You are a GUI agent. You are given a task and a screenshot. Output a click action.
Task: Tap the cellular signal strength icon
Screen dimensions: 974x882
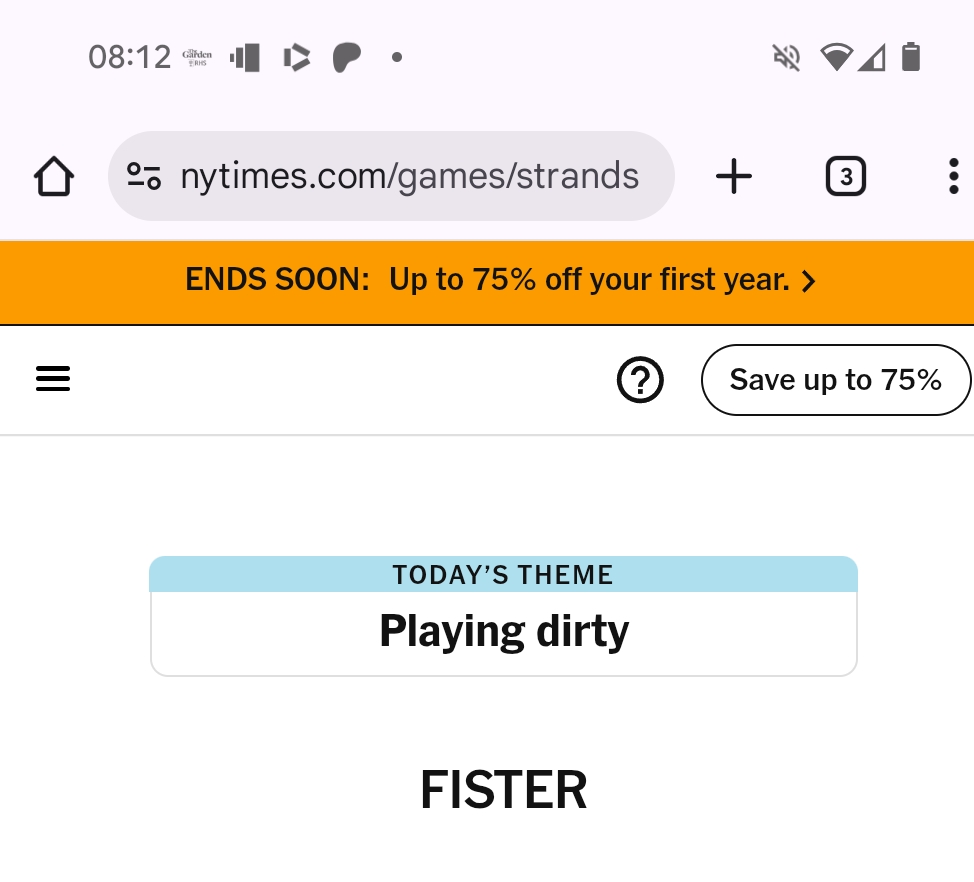tap(872, 57)
